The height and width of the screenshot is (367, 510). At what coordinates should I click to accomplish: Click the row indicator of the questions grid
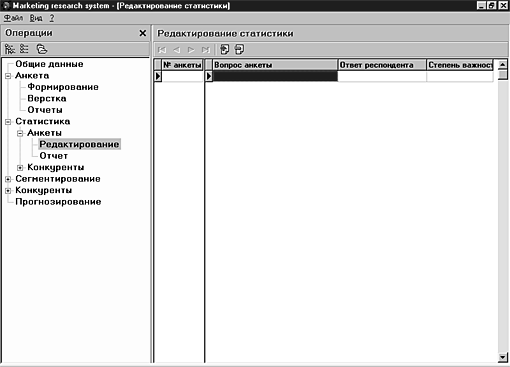click(209, 76)
